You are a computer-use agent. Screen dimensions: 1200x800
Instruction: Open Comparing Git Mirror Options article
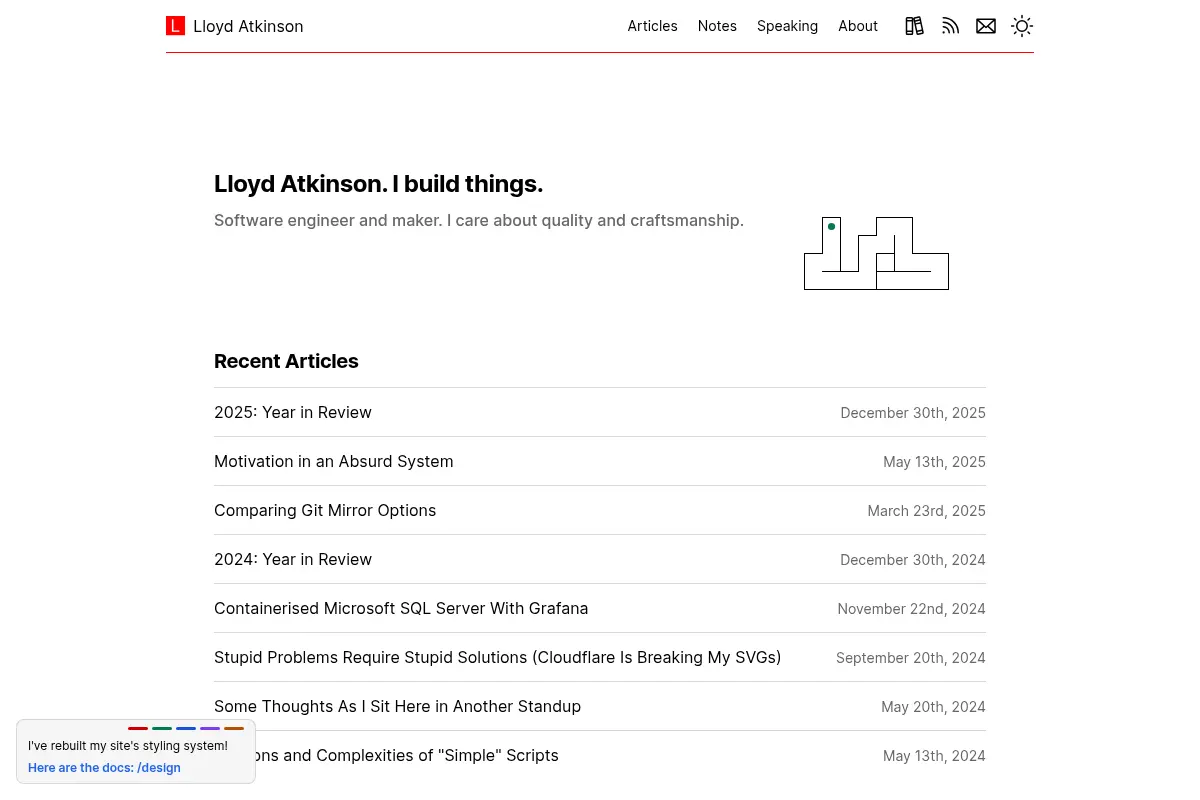tap(325, 510)
